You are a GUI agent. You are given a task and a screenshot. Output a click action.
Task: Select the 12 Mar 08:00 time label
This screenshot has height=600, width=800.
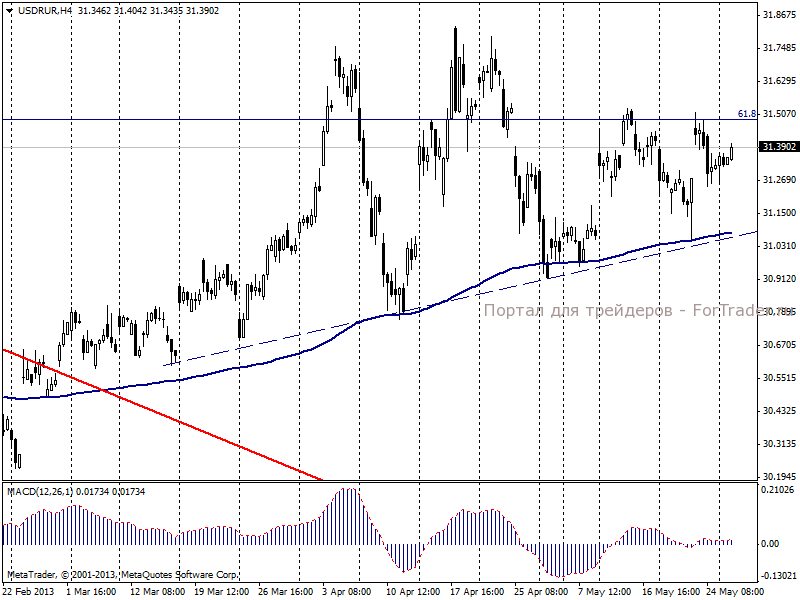pyautogui.click(x=157, y=592)
